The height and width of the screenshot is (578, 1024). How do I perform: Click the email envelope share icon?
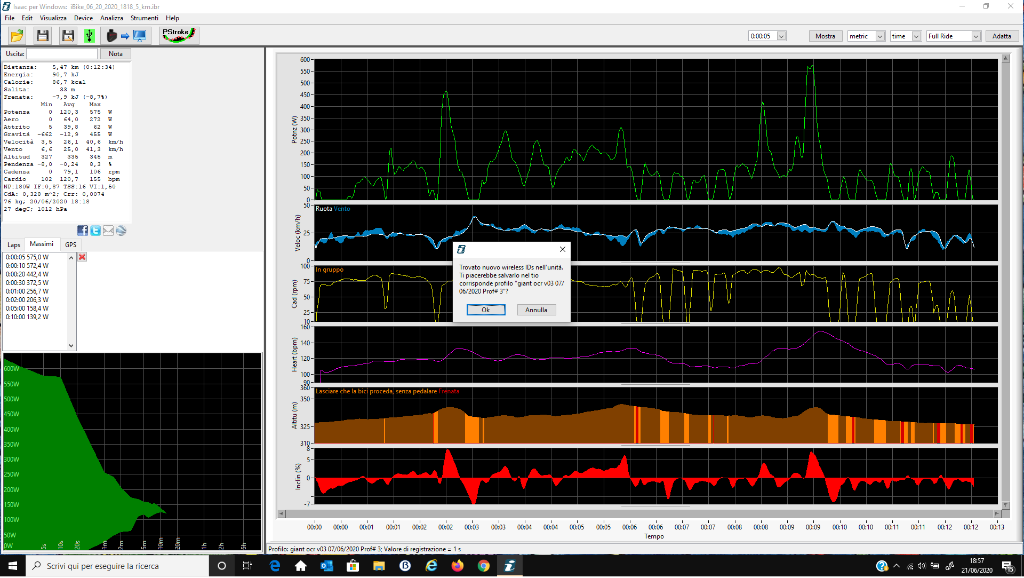pos(108,230)
